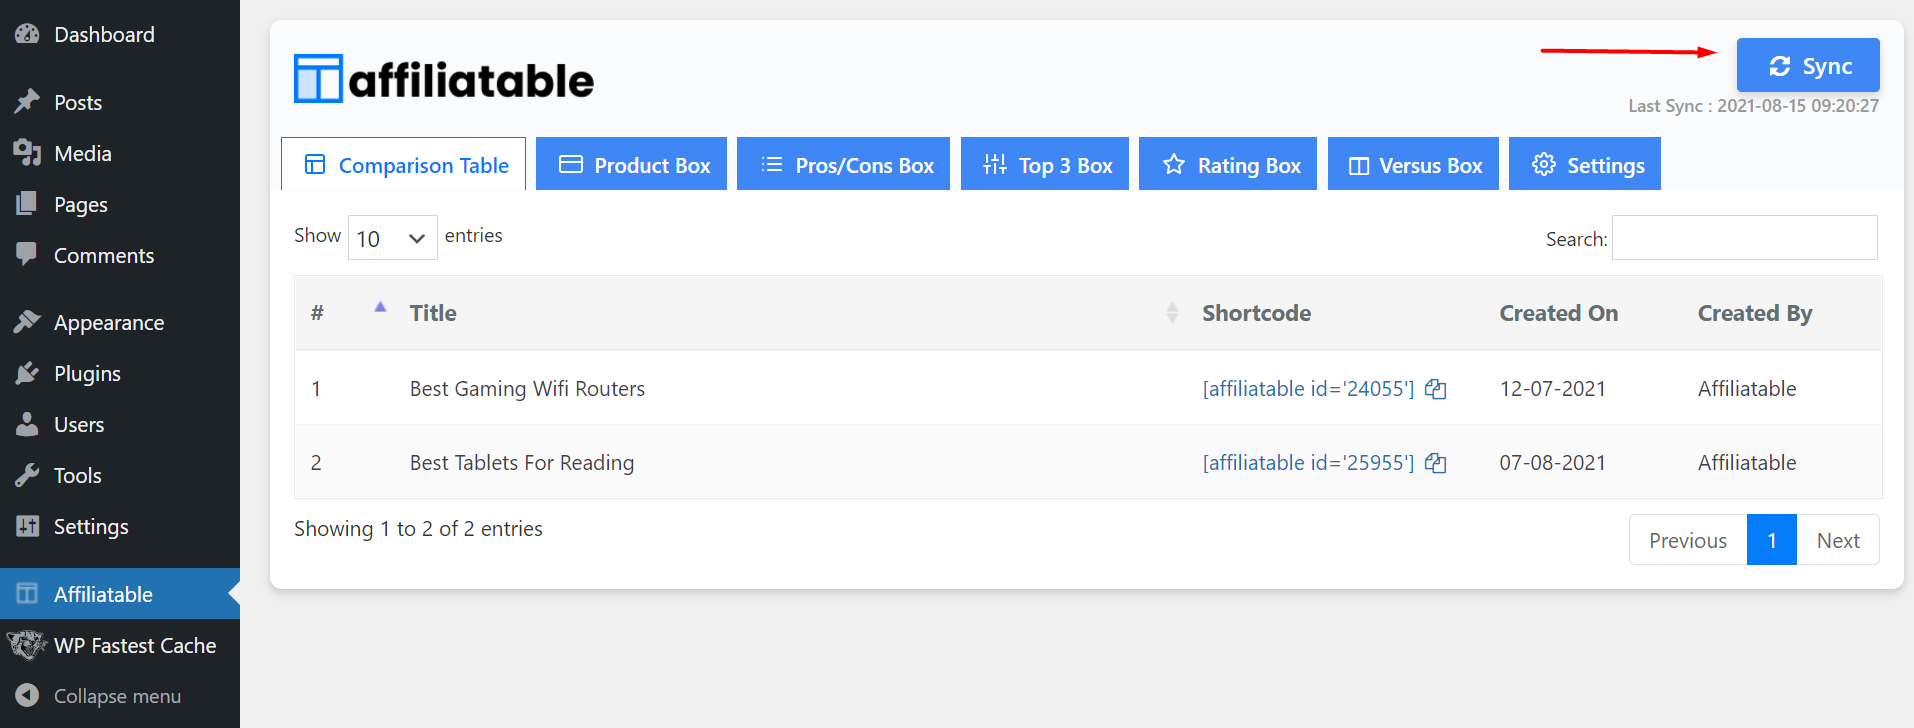This screenshot has width=1914, height=728.
Task: Open Users menu item
Action: coord(79,424)
